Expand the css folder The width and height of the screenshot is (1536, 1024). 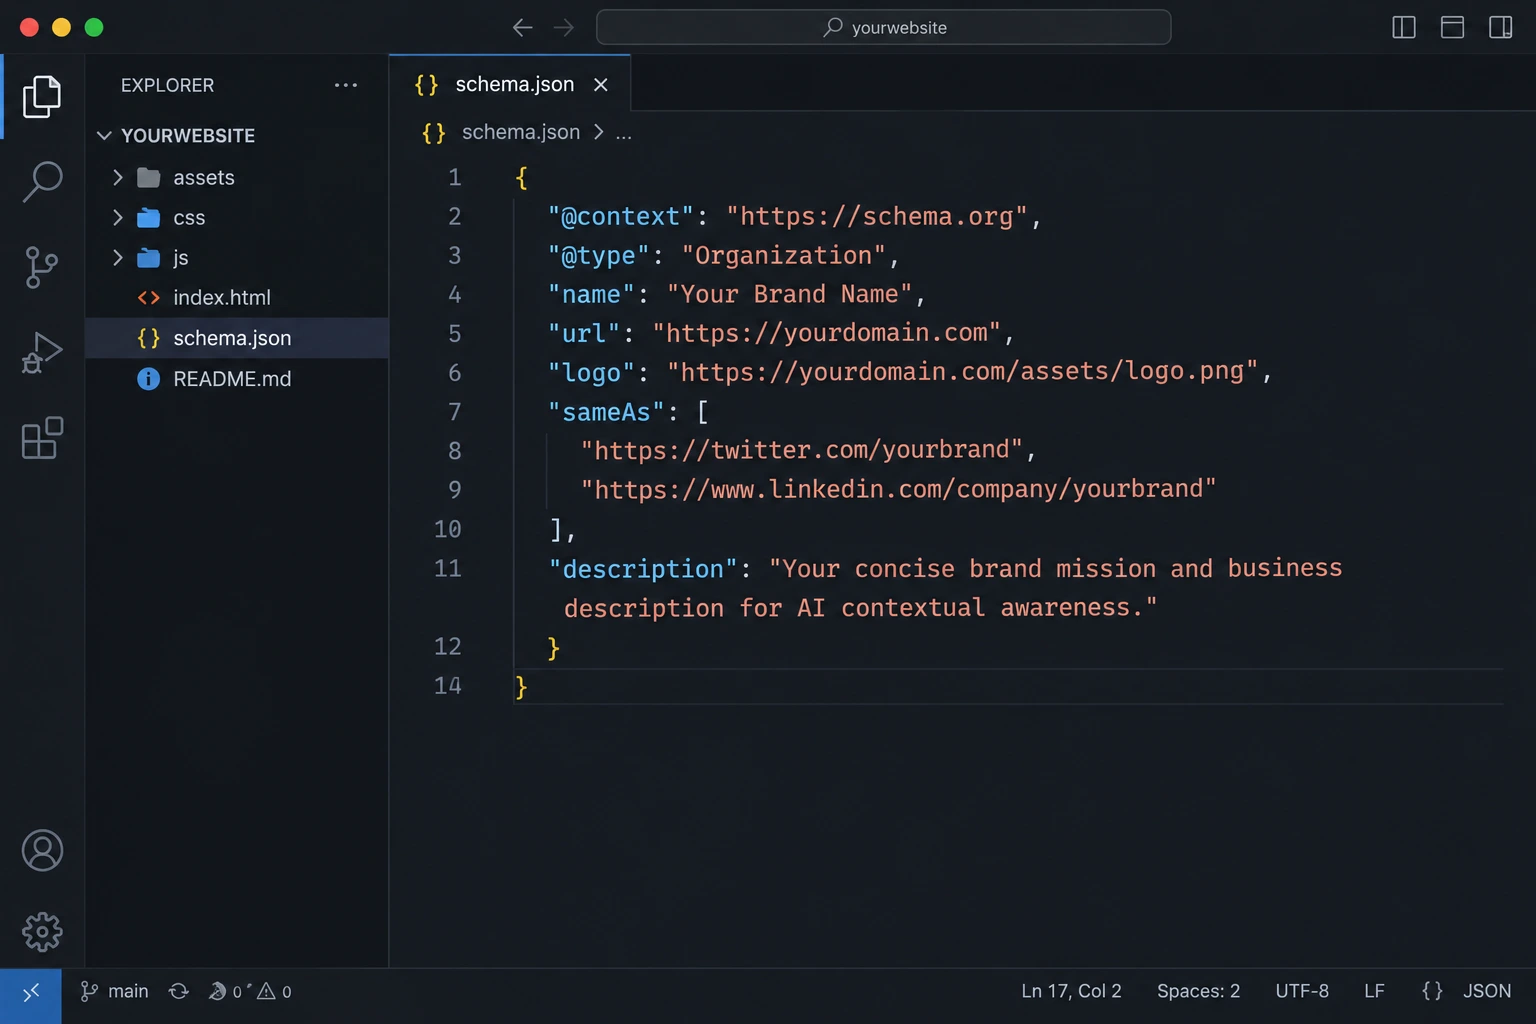(x=118, y=217)
